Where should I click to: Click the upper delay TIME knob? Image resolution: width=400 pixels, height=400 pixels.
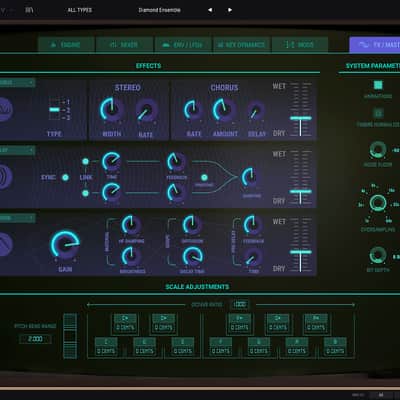coord(111,161)
